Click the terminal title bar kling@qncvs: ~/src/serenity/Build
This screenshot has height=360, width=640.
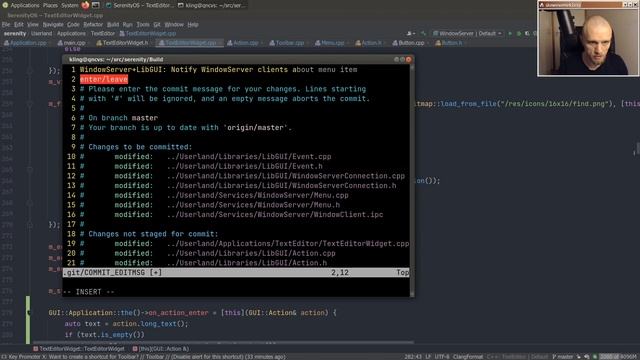[x=238, y=60]
